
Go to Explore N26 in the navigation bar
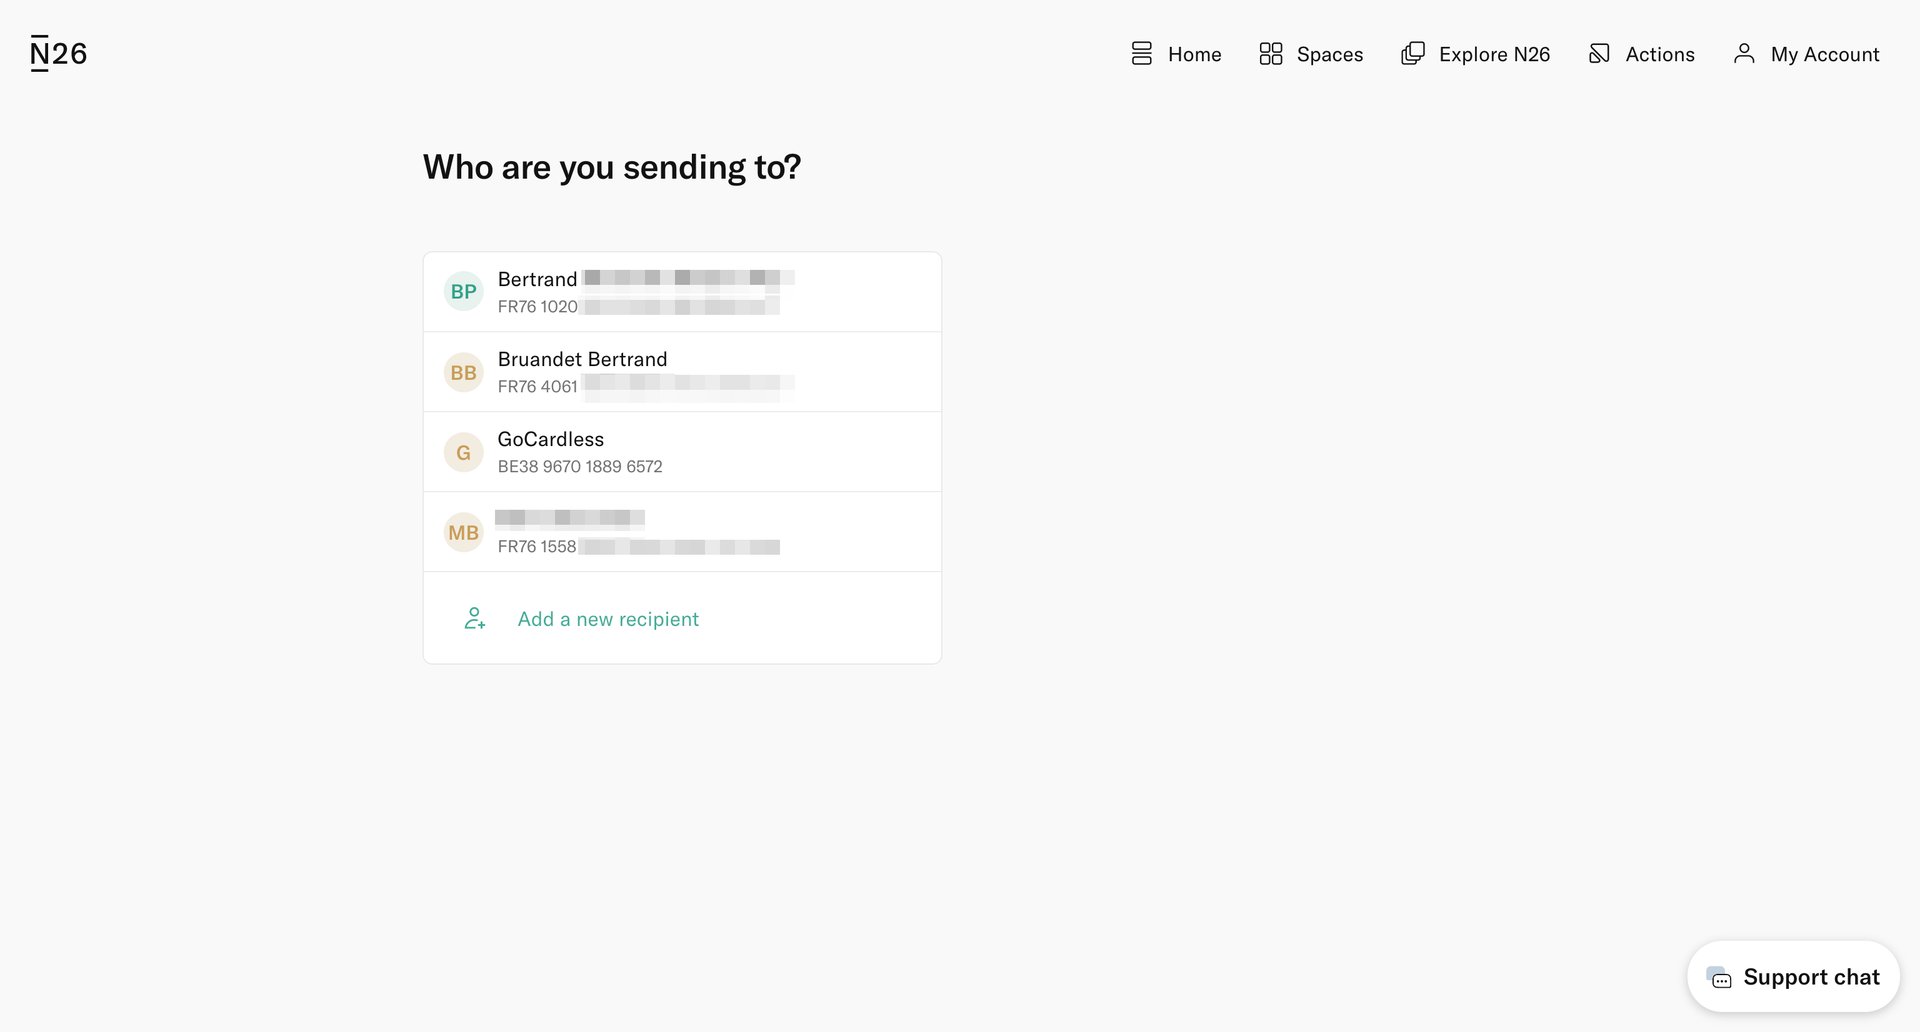1494,54
